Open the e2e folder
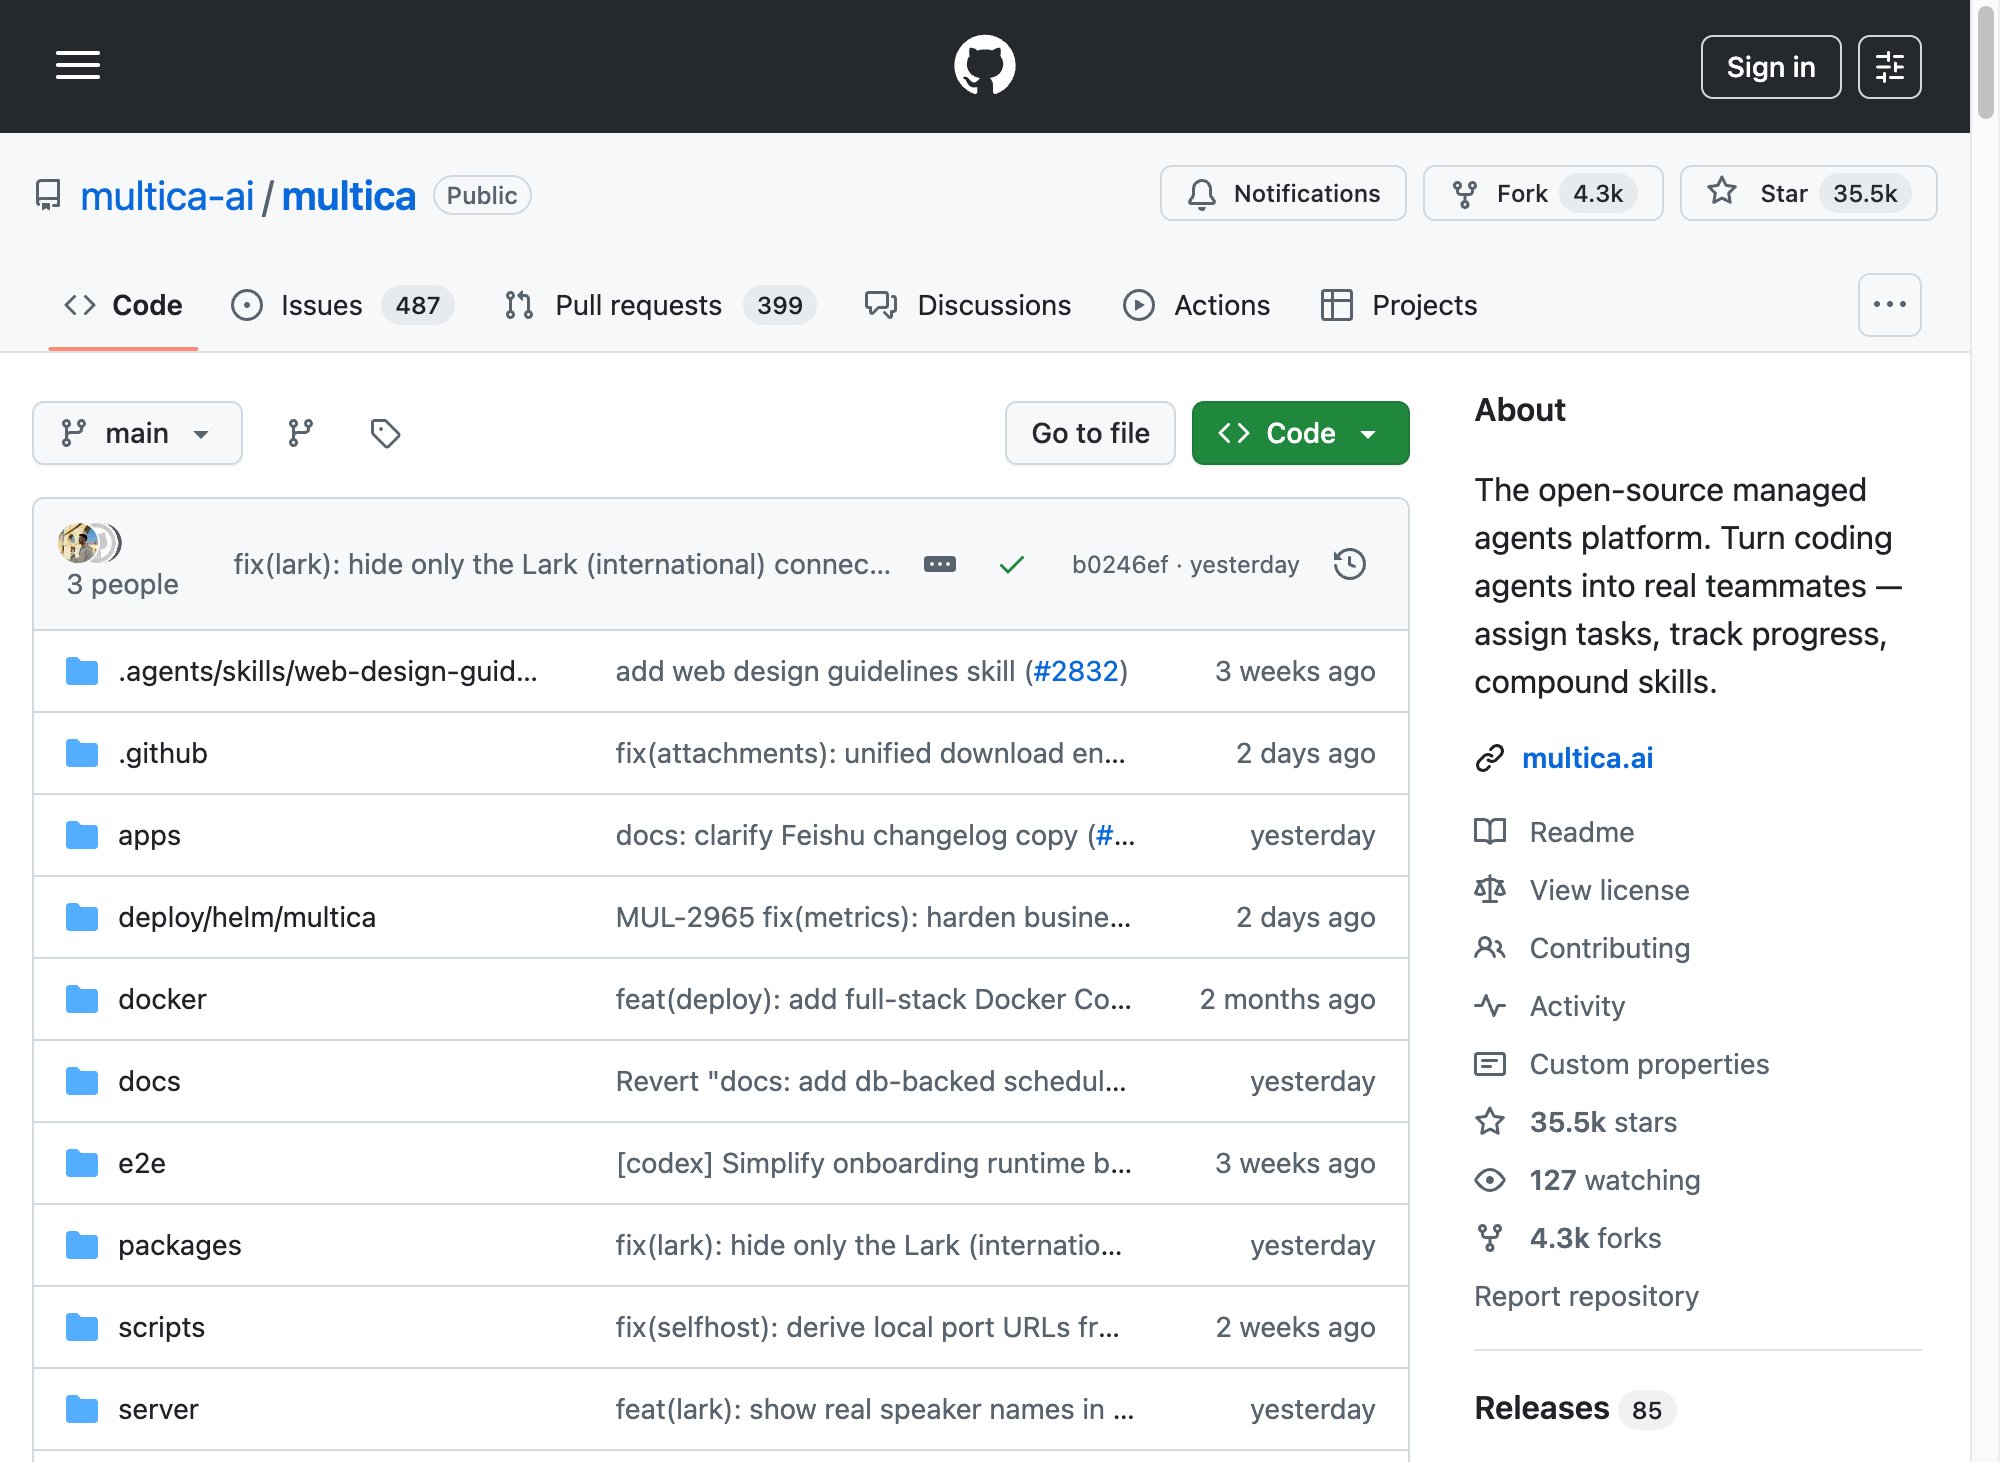 (142, 1163)
